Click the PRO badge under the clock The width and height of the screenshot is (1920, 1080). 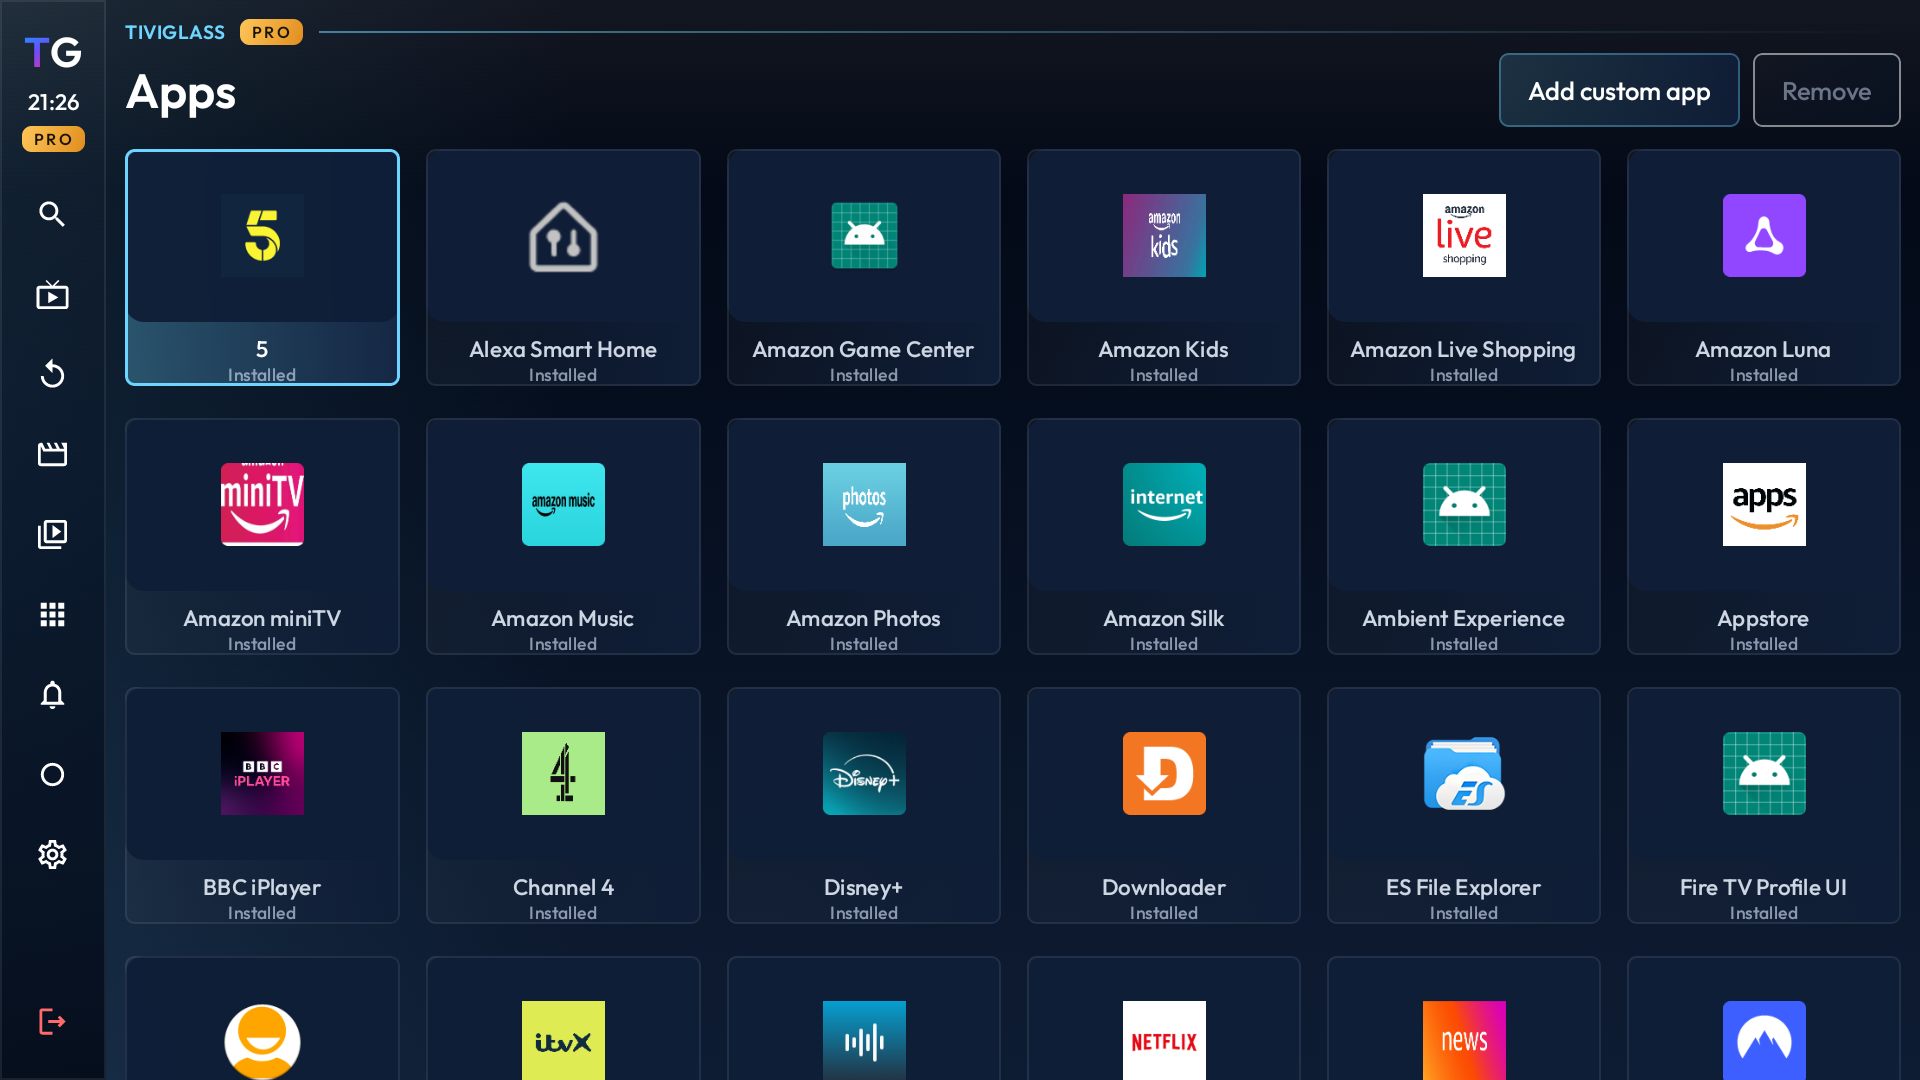pyautogui.click(x=53, y=139)
